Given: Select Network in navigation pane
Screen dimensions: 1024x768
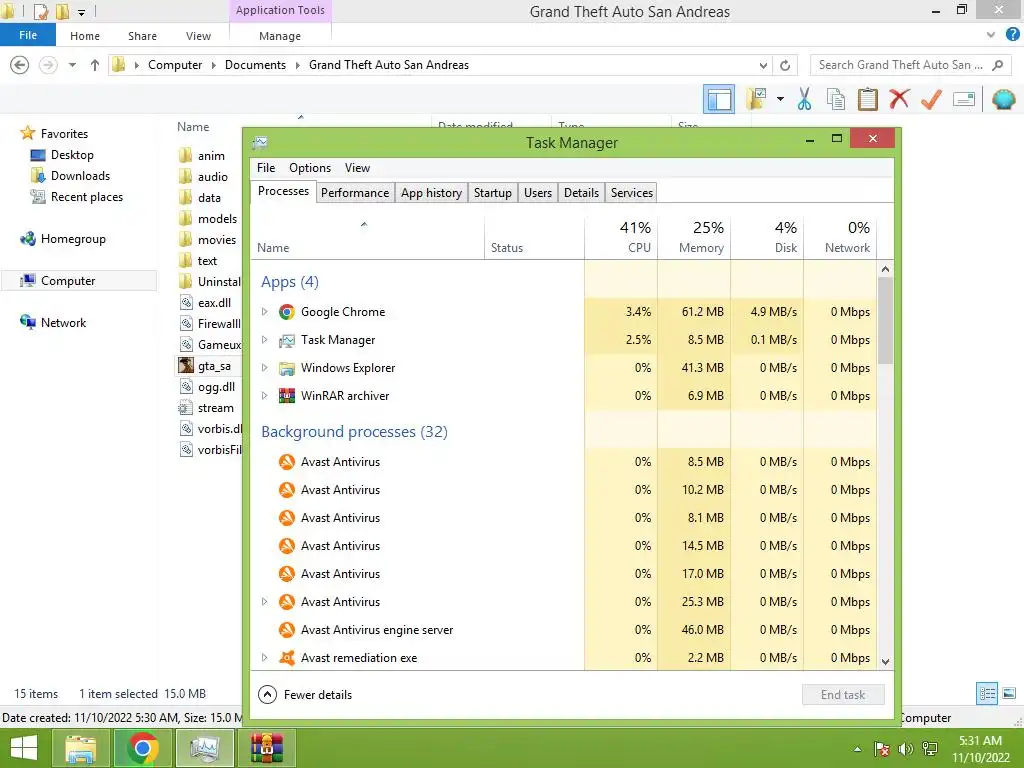Looking at the screenshot, I should click(x=52, y=323).
